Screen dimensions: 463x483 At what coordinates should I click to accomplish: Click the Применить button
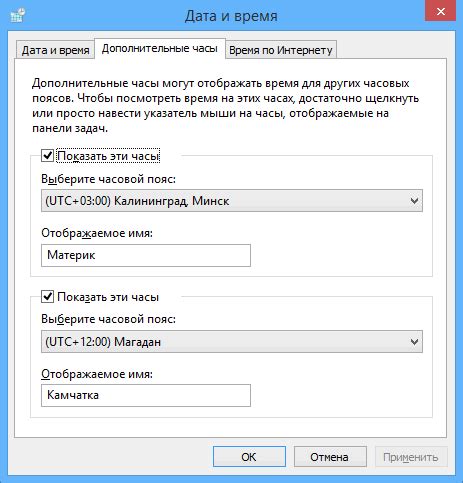411,457
